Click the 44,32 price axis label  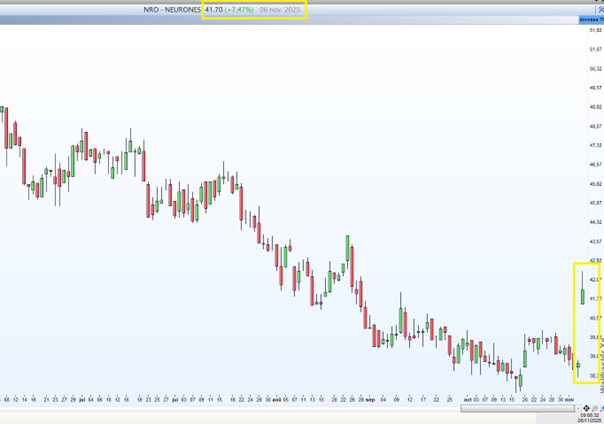click(x=596, y=222)
